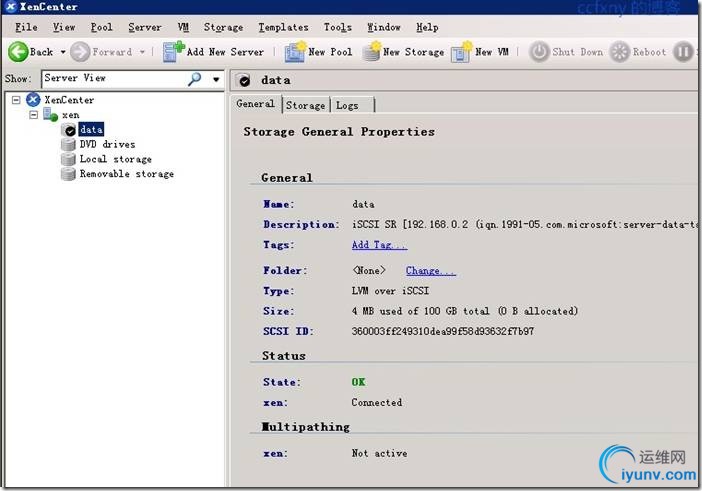The width and height of the screenshot is (702, 491).
Task: Switch to the Storage tab
Action: pos(305,106)
